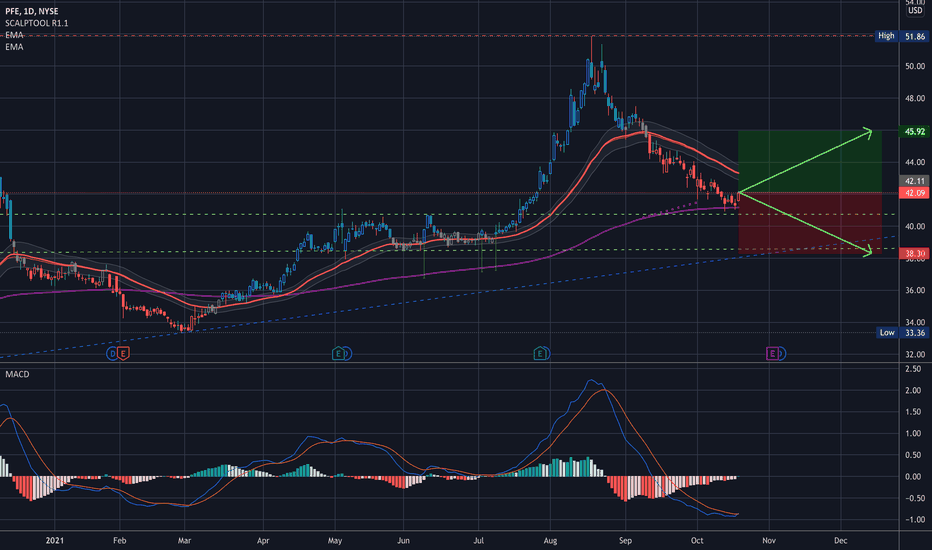Select the blue dashed trendline near April
The height and width of the screenshot is (550, 932).
[x=263, y=320]
